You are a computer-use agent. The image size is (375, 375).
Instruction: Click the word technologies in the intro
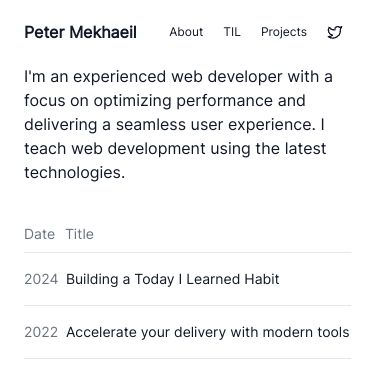point(74,173)
